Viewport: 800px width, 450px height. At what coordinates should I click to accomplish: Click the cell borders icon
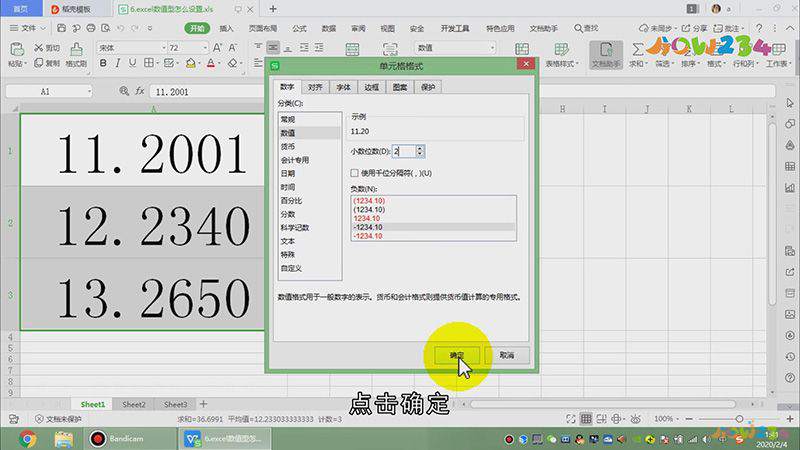(148, 63)
